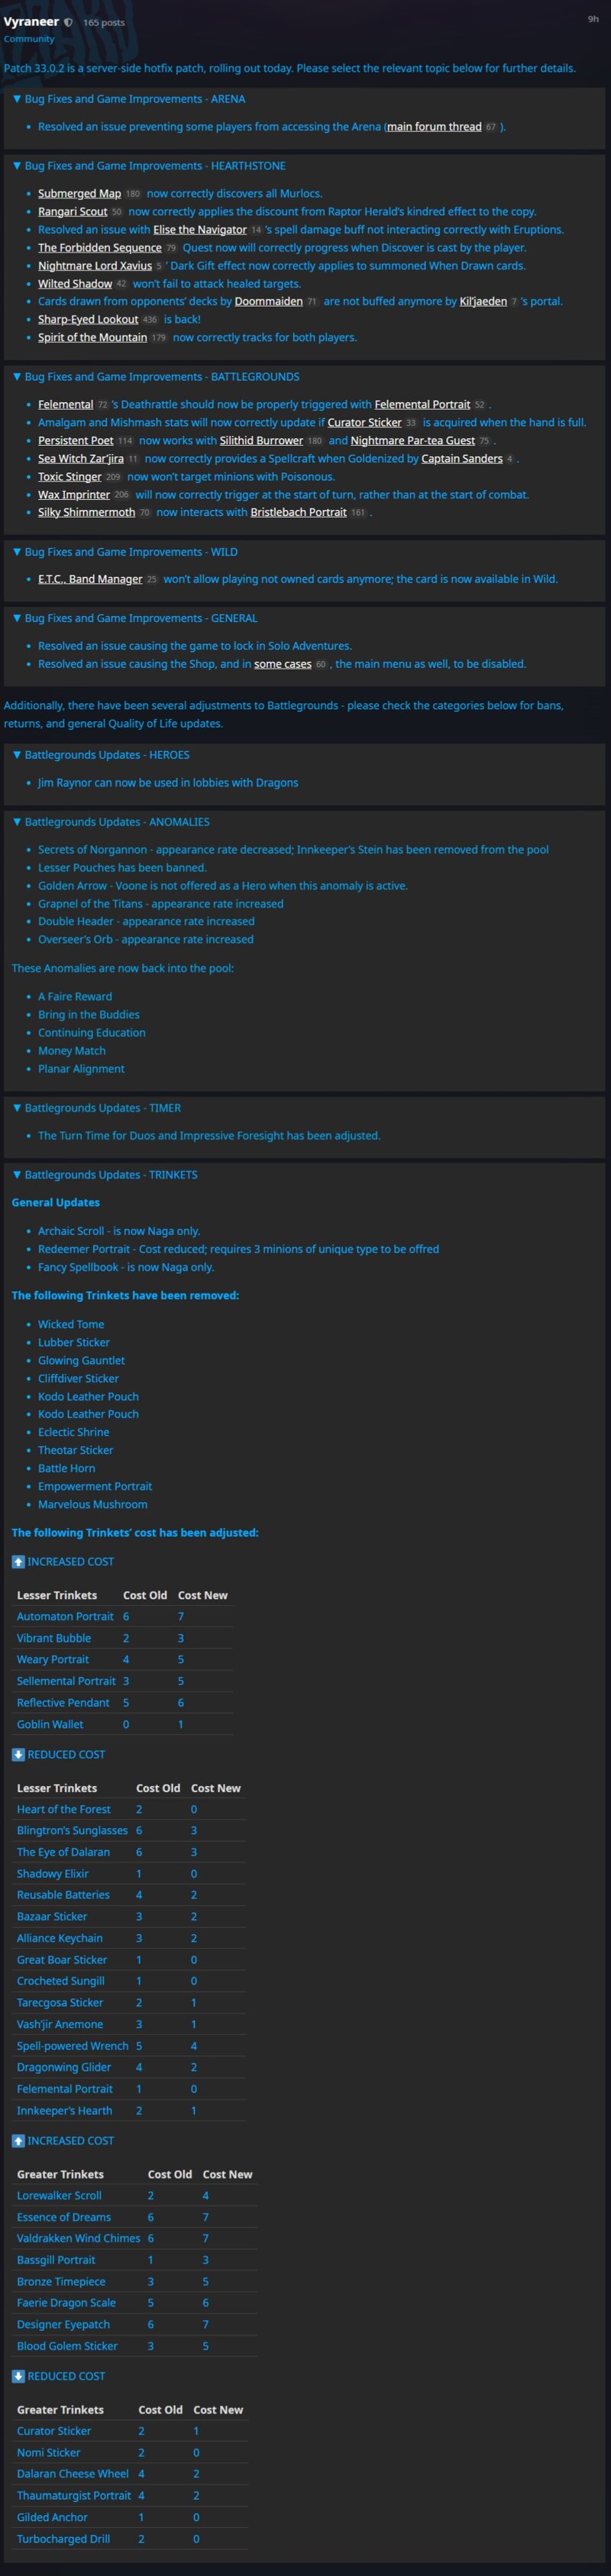The image size is (611, 2576).
Task: Click the shield icon next to Vyraneer
Action: click(69, 22)
